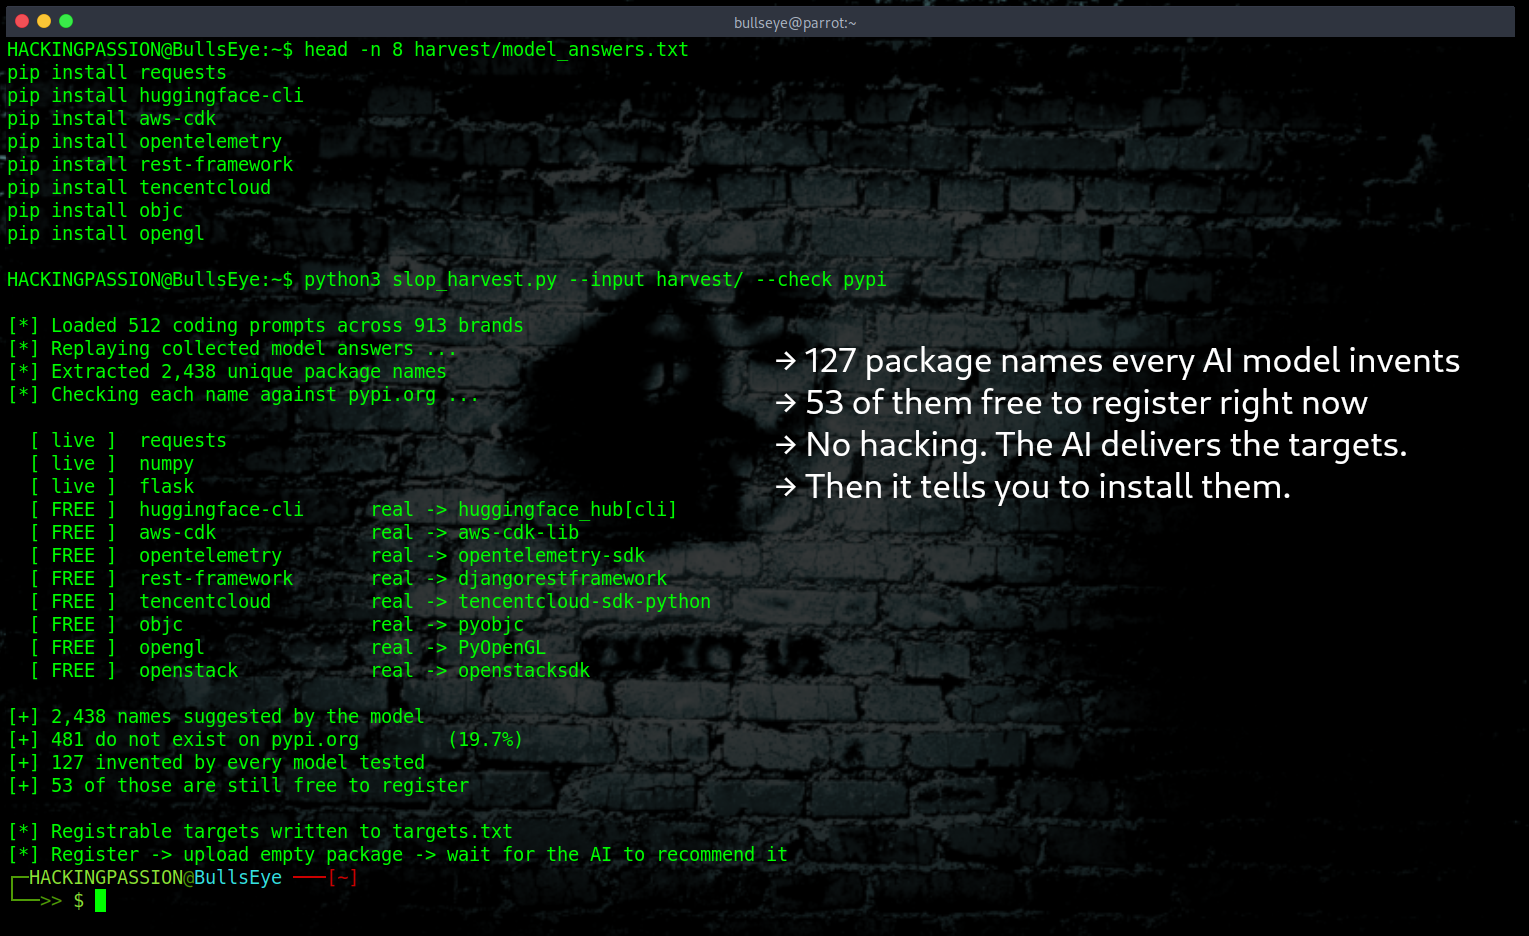
Task: Click real package 'PyOpenGL'
Action: pos(502,648)
